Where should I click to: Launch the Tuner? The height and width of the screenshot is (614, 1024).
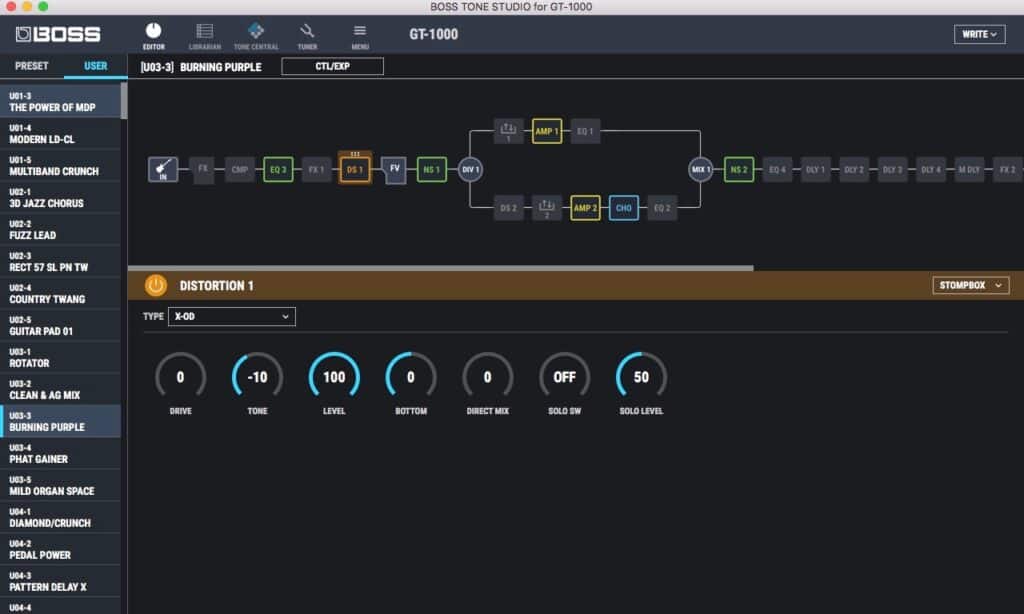[307, 35]
